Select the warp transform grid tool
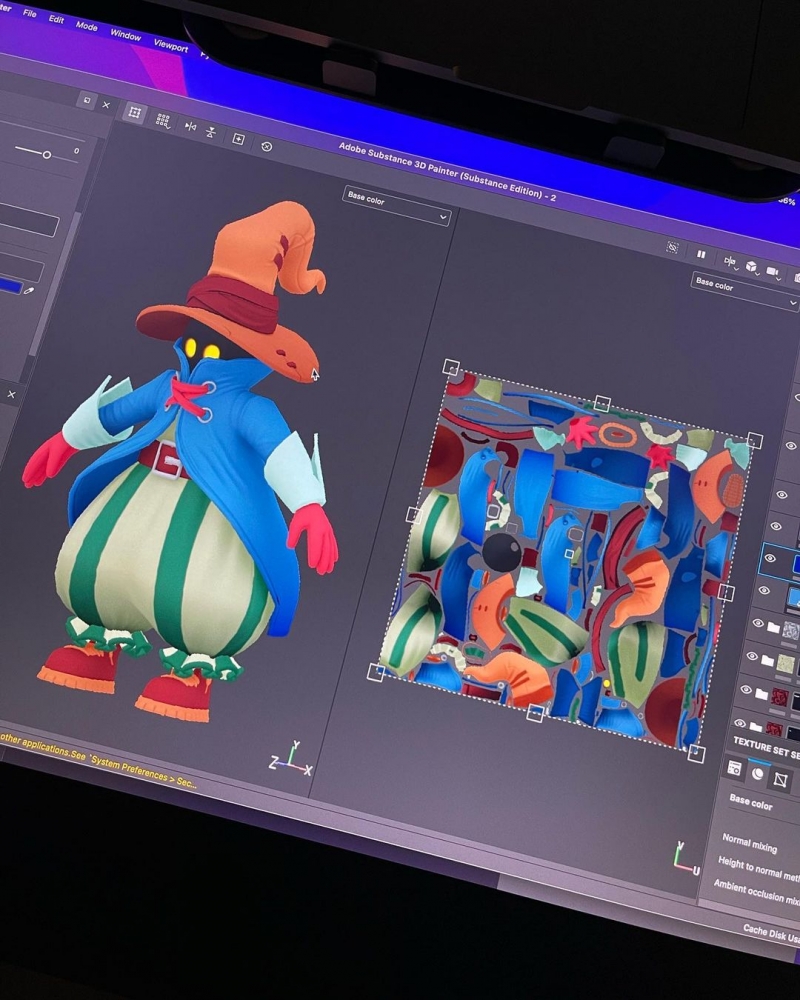 [x=135, y=113]
